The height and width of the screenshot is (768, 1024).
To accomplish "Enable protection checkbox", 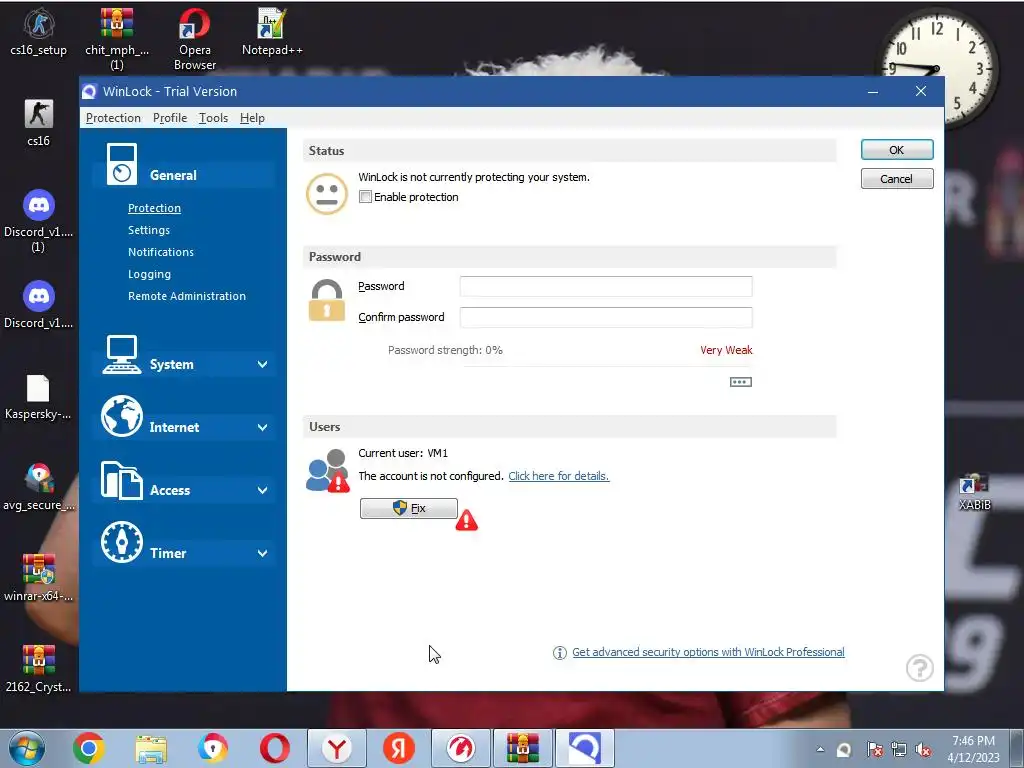I will click(365, 197).
